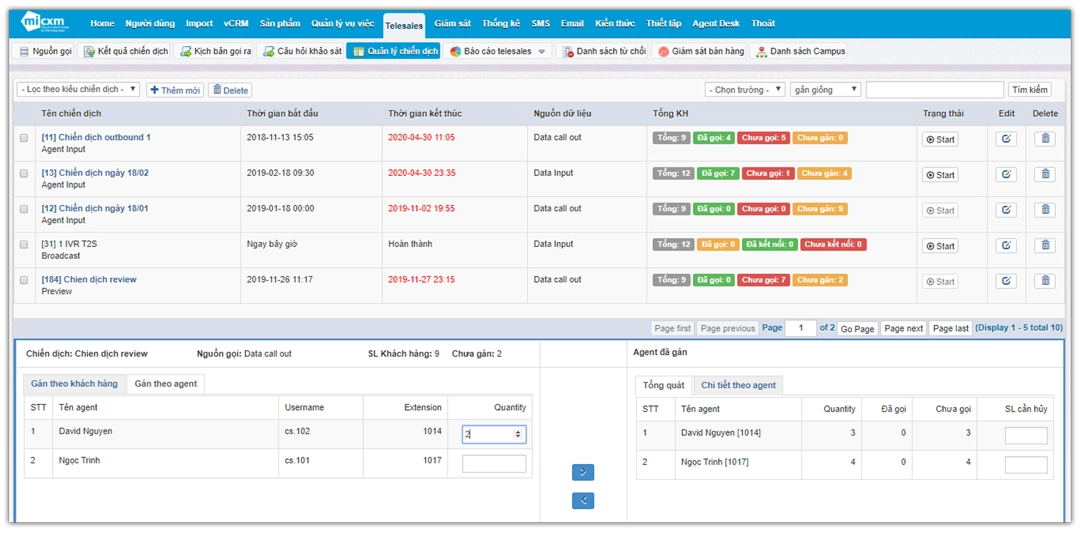Click Go Page button
The width and height of the screenshot is (1080, 533).
[x=858, y=328]
